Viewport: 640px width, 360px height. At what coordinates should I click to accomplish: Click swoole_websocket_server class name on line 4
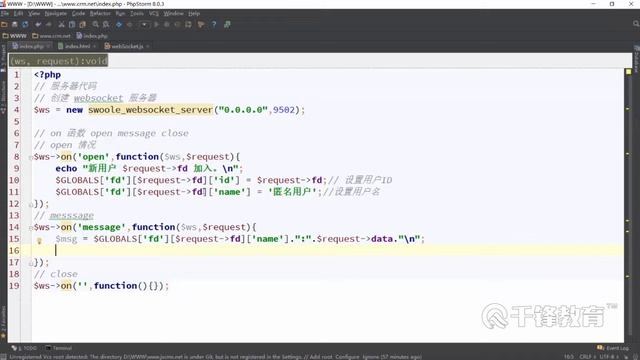[x=151, y=110]
